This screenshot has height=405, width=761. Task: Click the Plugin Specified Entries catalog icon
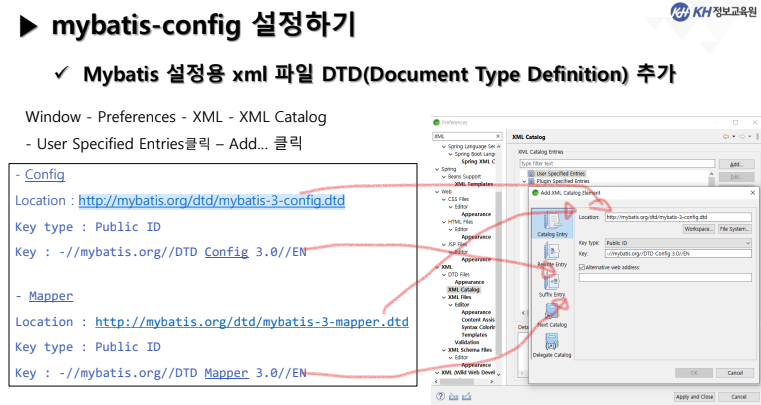[x=531, y=181]
